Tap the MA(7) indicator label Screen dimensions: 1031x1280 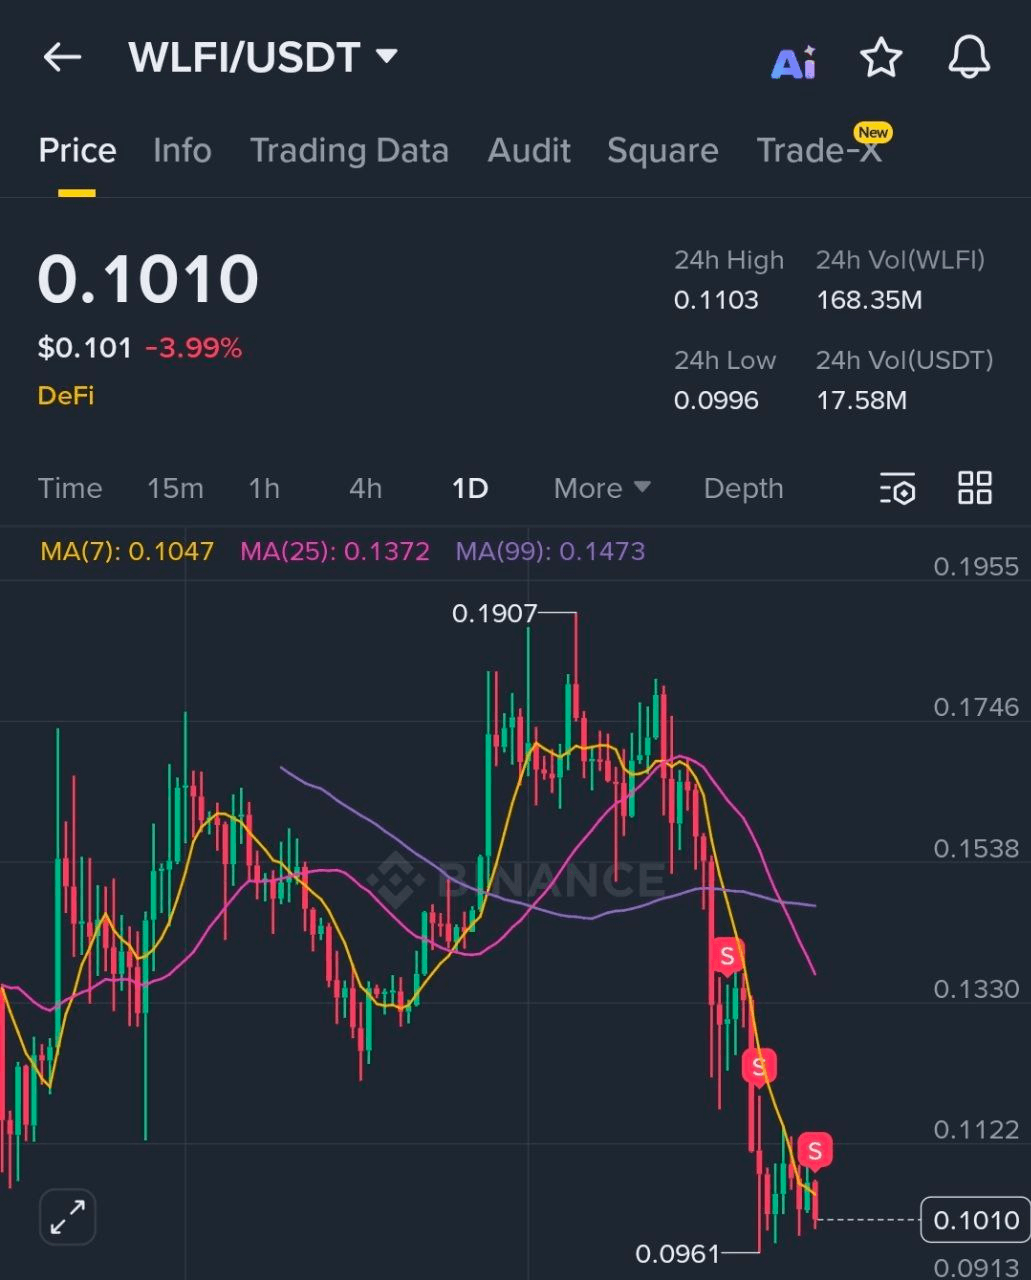click(127, 551)
